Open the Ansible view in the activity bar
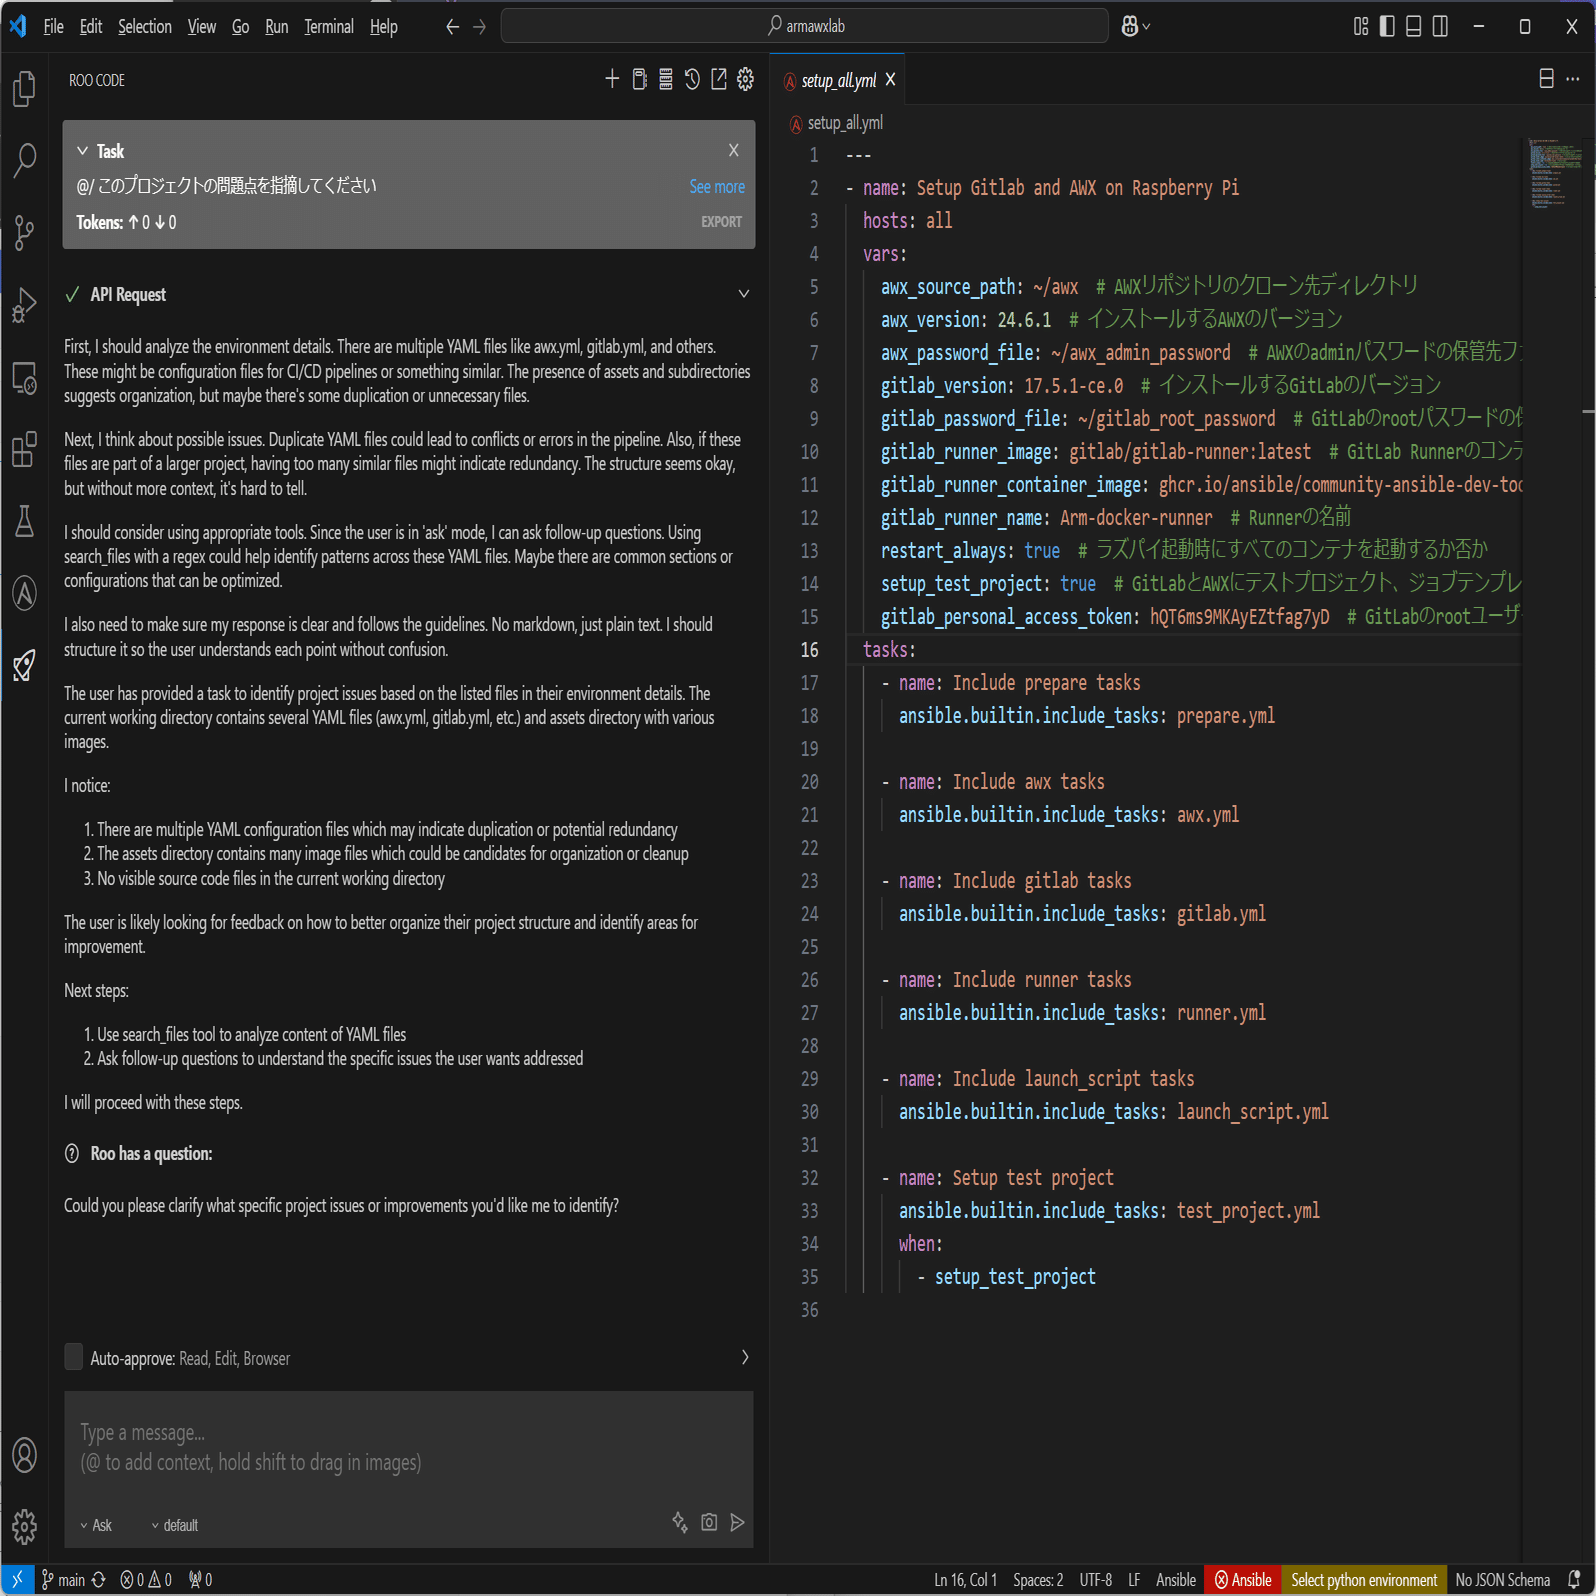Image resolution: width=1596 pixels, height=1596 pixels. click(x=25, y=594)
